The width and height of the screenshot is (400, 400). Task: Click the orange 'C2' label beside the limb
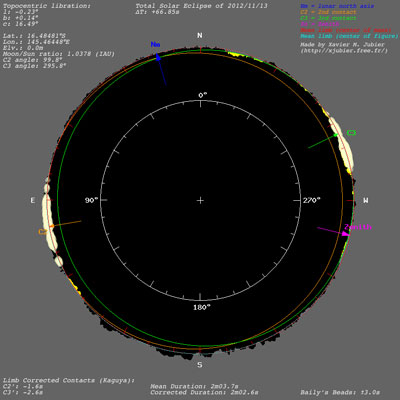pos(42,232)
